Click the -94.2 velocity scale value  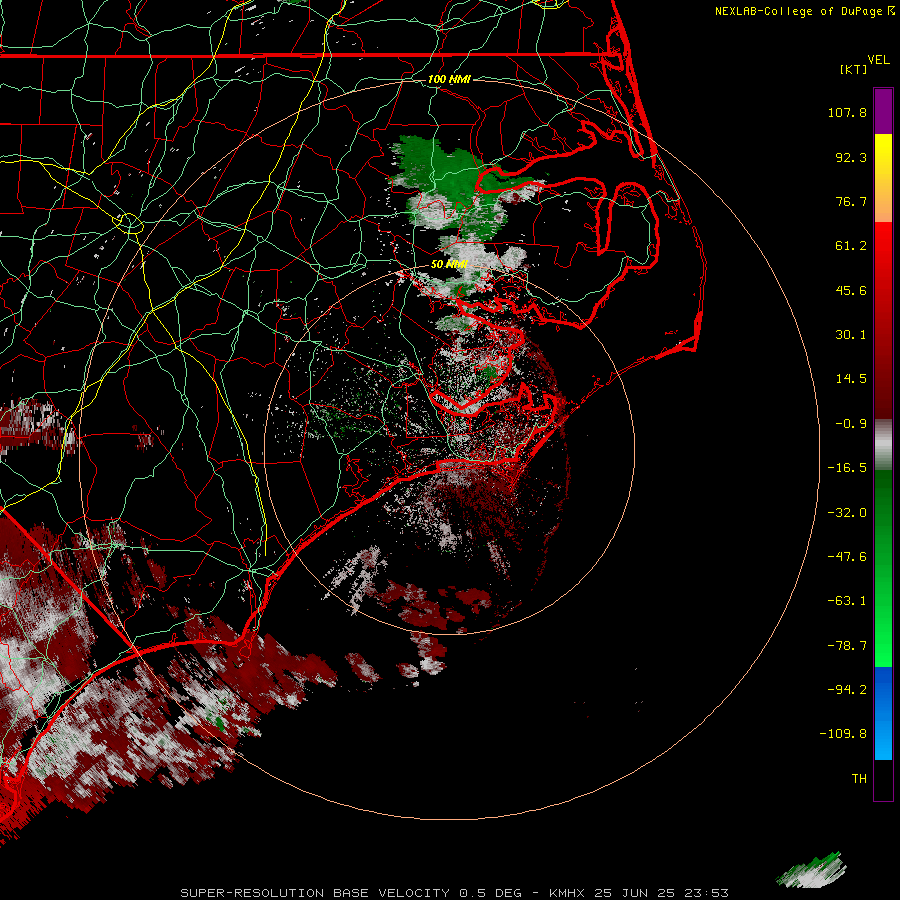(x=847, y=690)
